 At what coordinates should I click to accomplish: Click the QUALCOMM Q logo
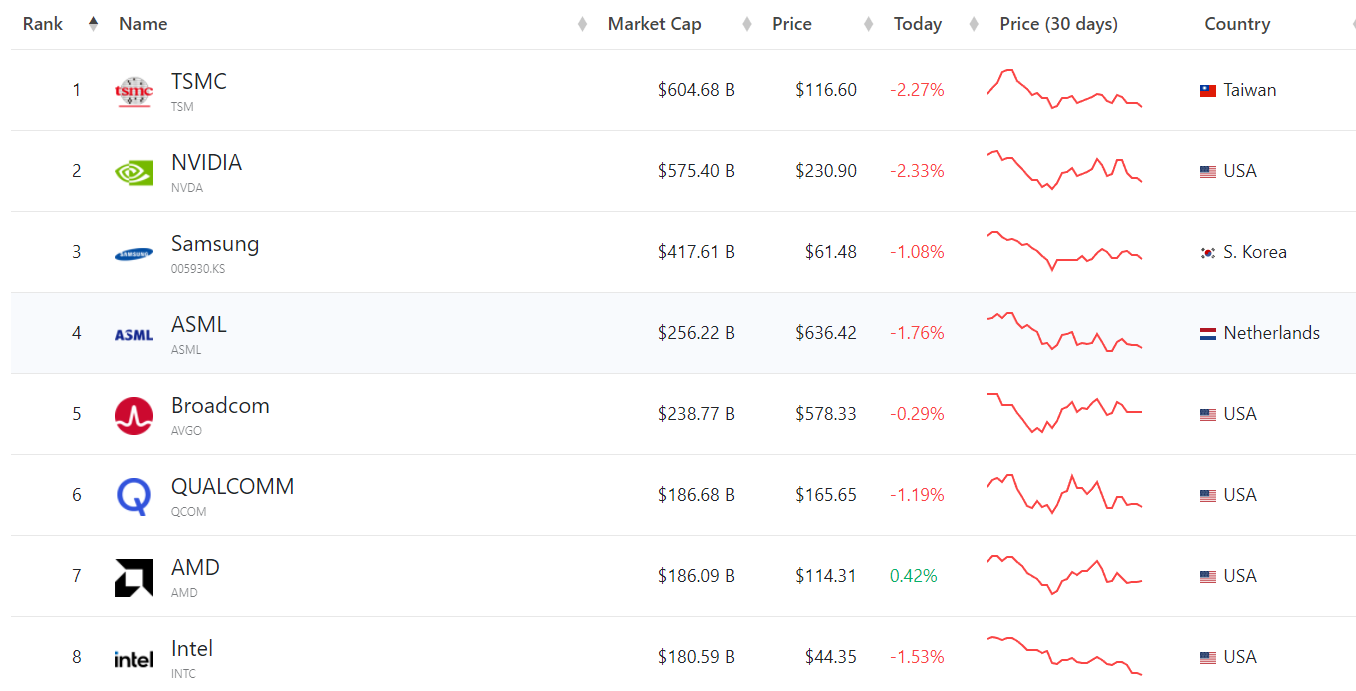pyautogui.click(x=133, y=496)
